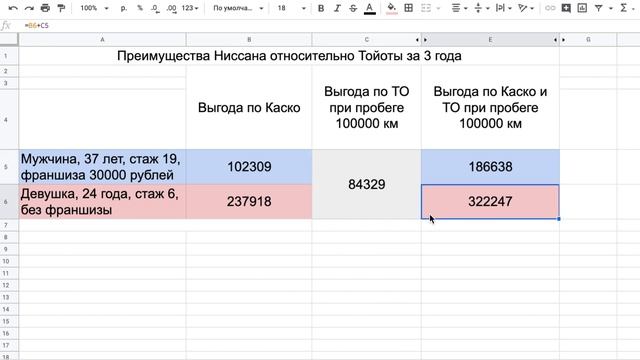Select the cell with value 237918

[x=249, y=202]
